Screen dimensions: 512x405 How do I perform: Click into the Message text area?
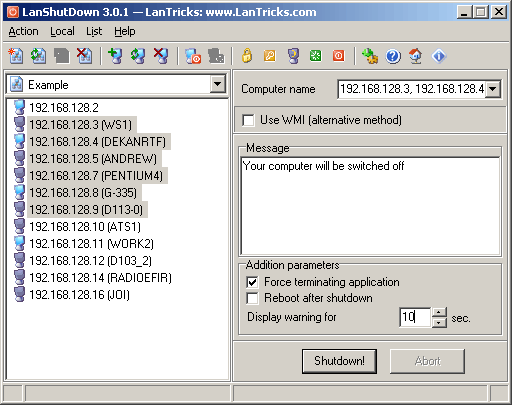370,206
